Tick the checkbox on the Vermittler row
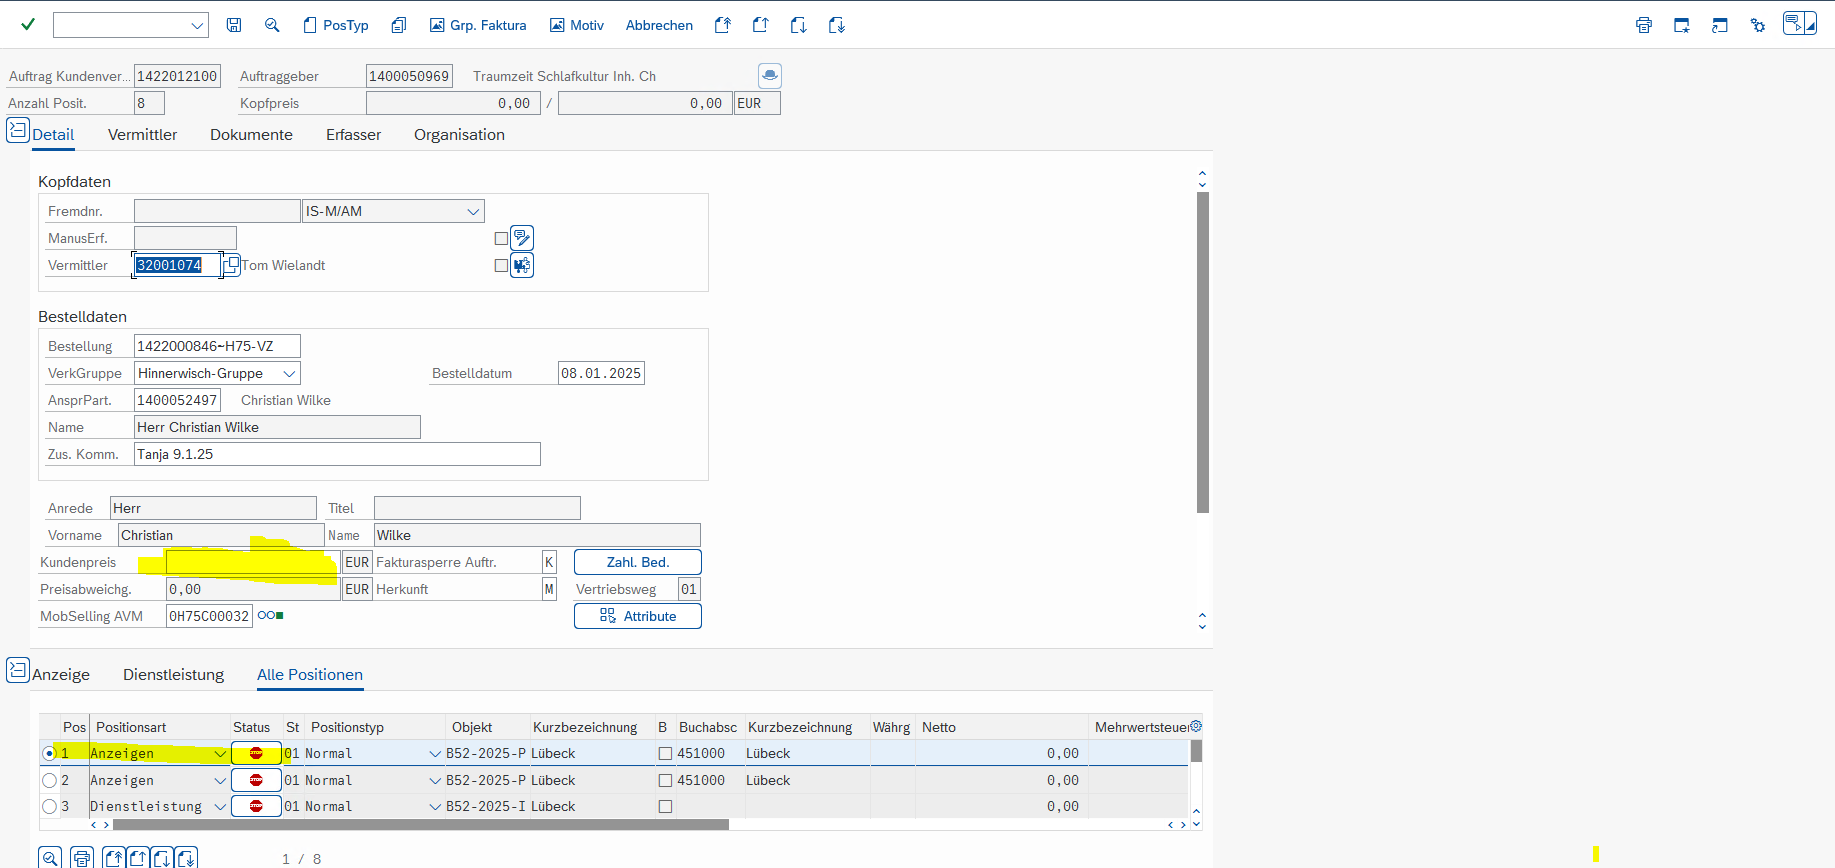Screen dimensions: 1835x868 click(501, 265)
